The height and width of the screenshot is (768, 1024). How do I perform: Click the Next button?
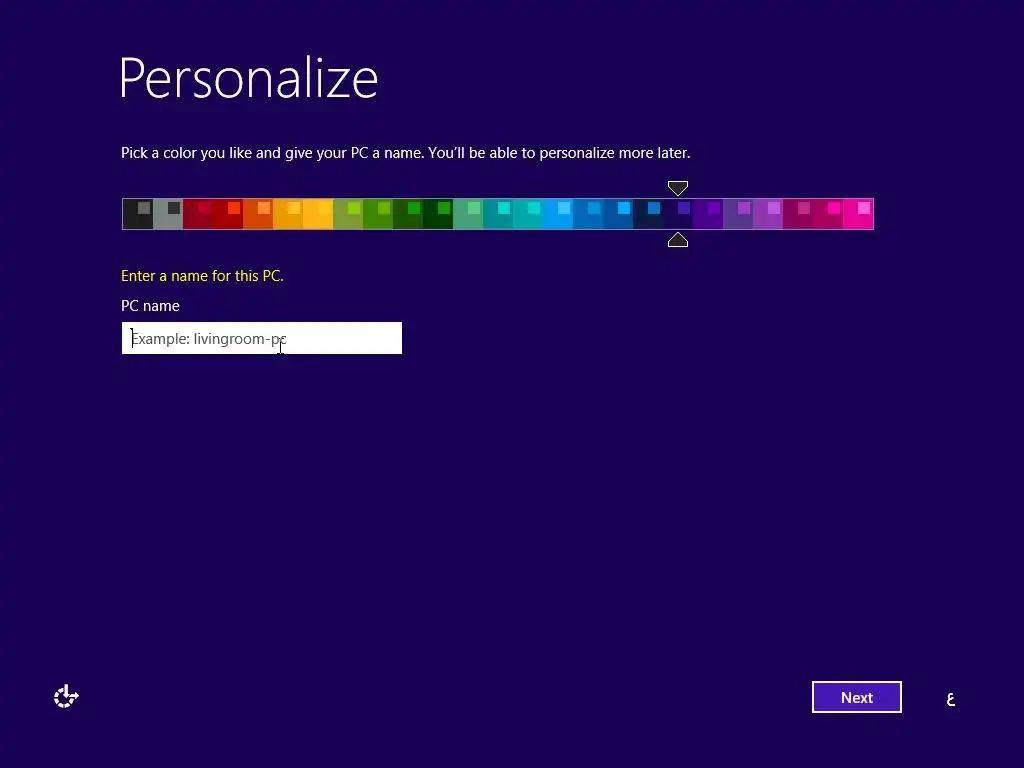857,697
